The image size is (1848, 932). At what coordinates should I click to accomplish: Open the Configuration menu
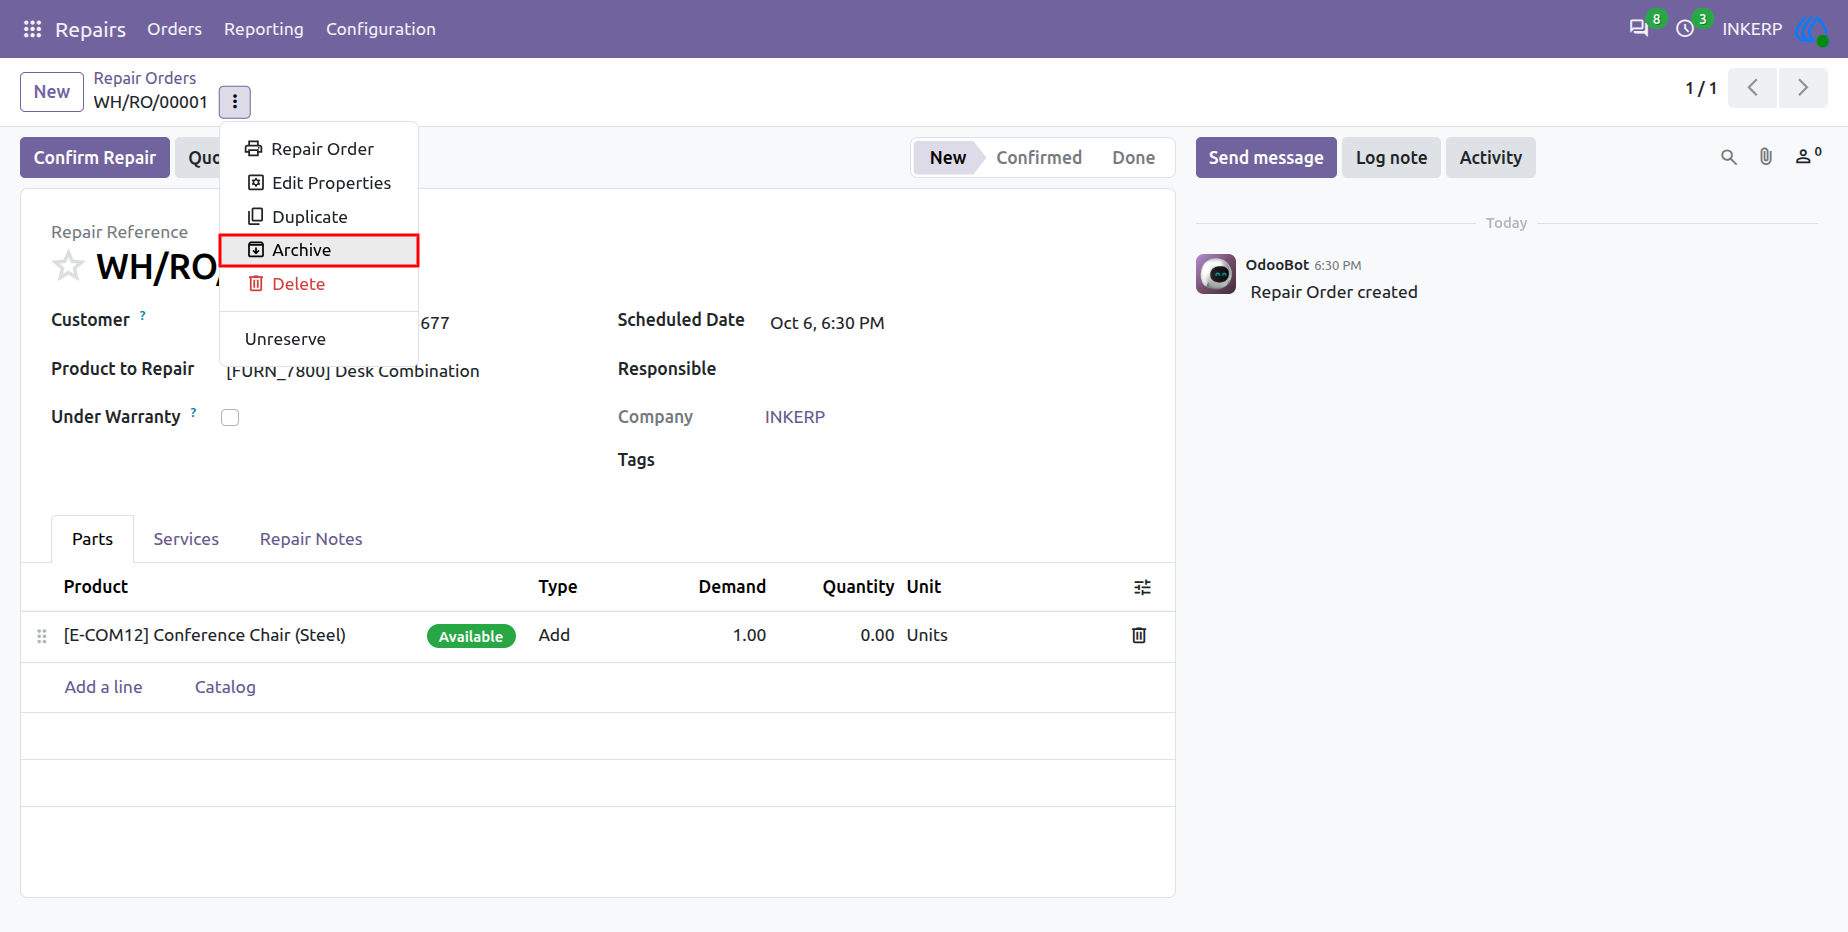coord(381,29)
